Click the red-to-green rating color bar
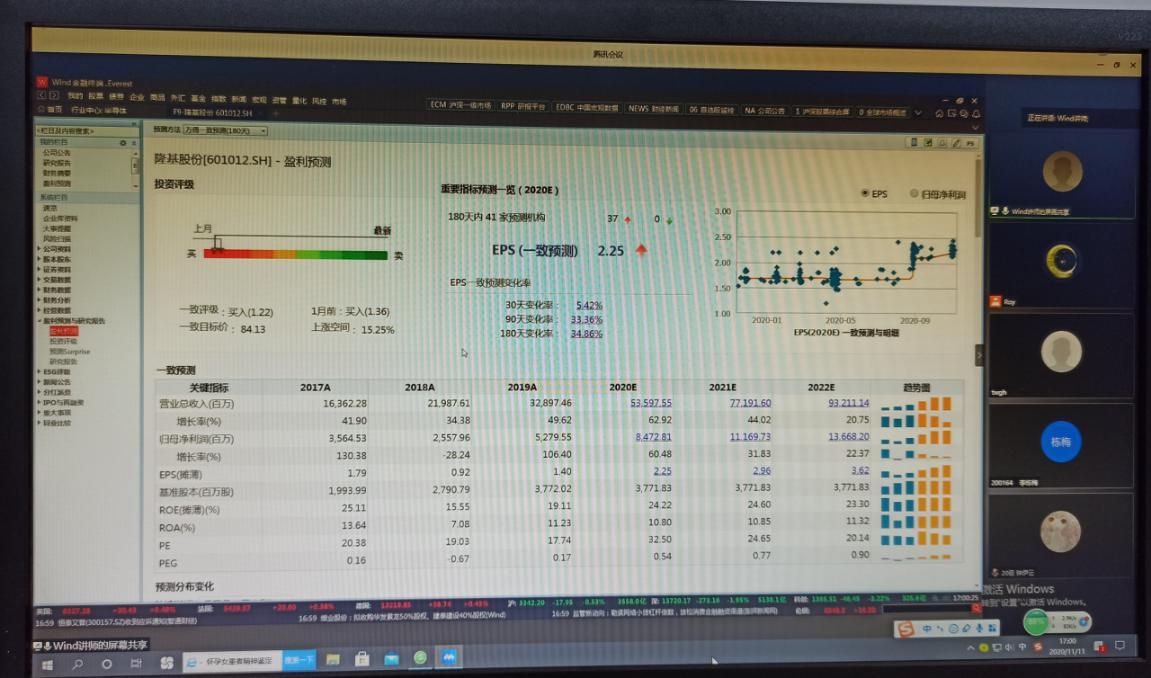This screenshot has height=678, width=1151. pyautogui.click(x=295, y=255)
